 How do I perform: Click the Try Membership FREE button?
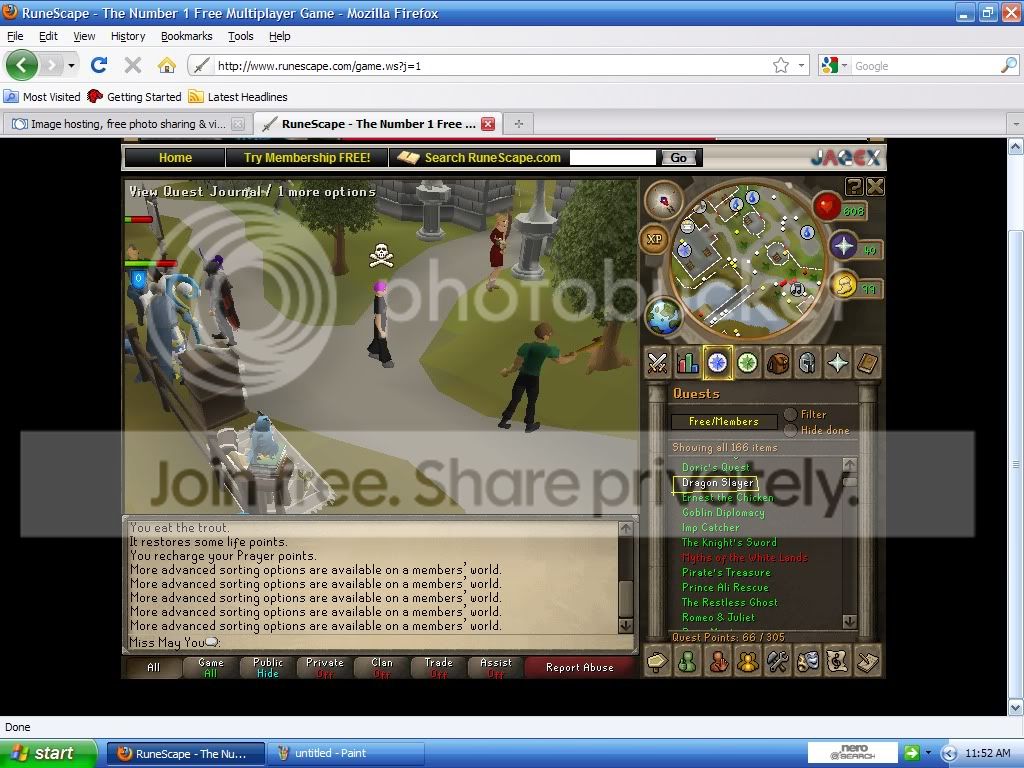[x=306, y=157]
